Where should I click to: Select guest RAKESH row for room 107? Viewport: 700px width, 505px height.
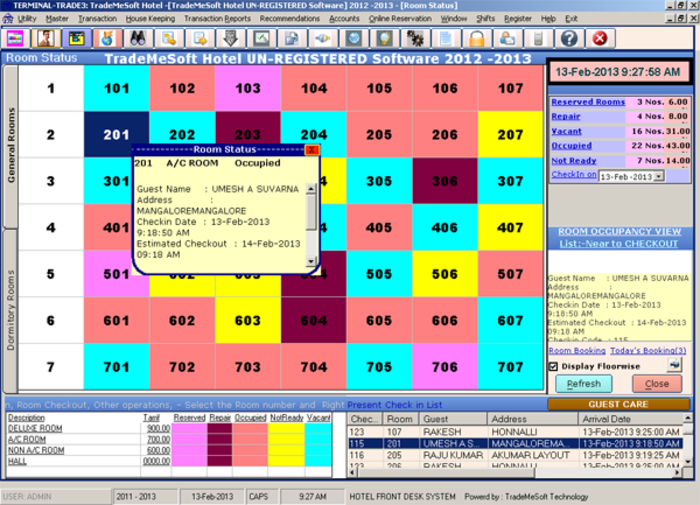pos(440,431)
